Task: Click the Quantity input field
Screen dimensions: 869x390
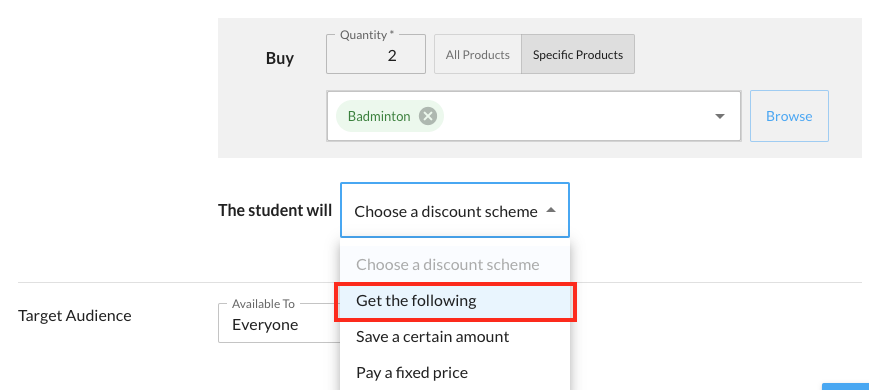Action: point(376,54)
